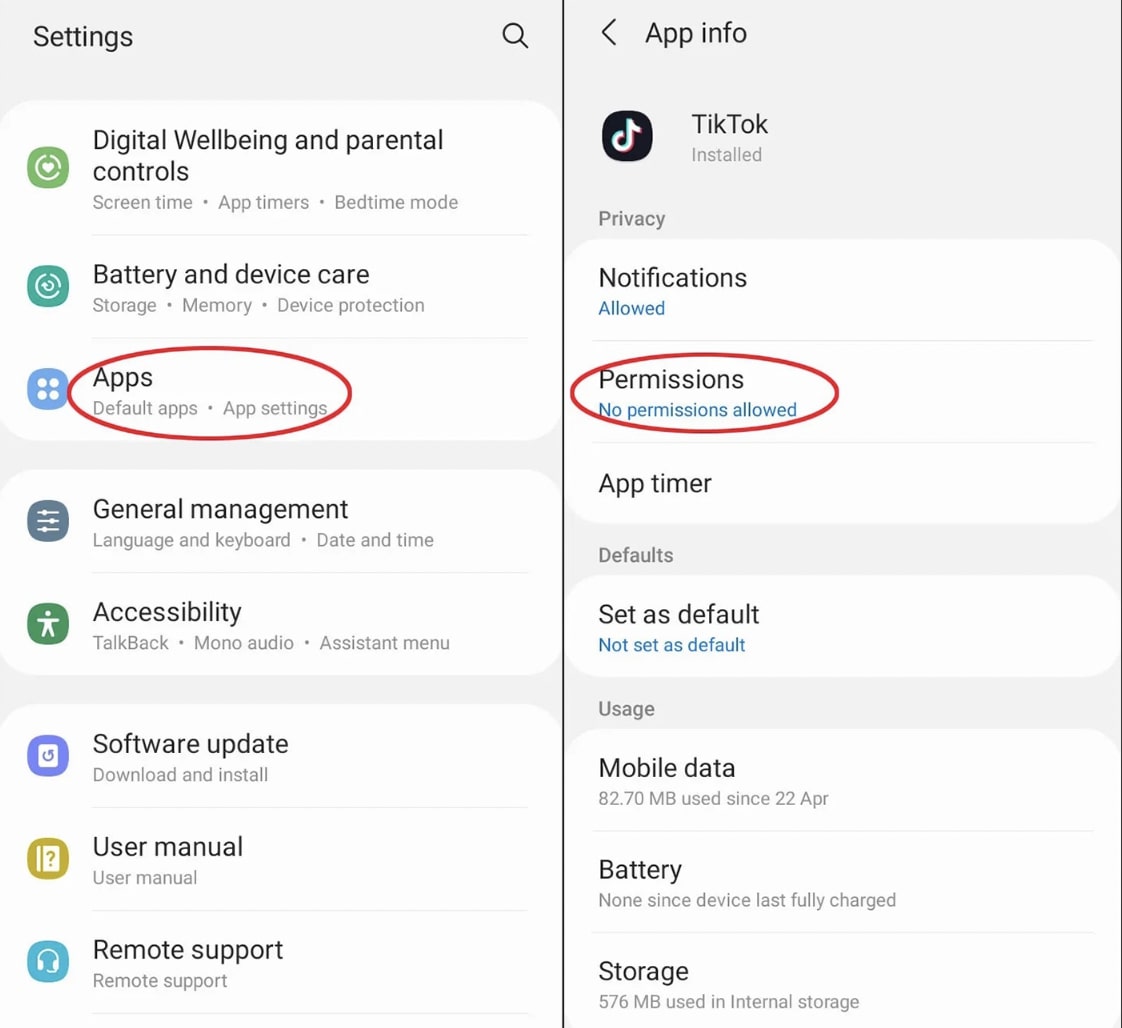1122x1028 pixels.
Task: Tap the 'No permissions allowed' status text
Action: pos(697,410)
